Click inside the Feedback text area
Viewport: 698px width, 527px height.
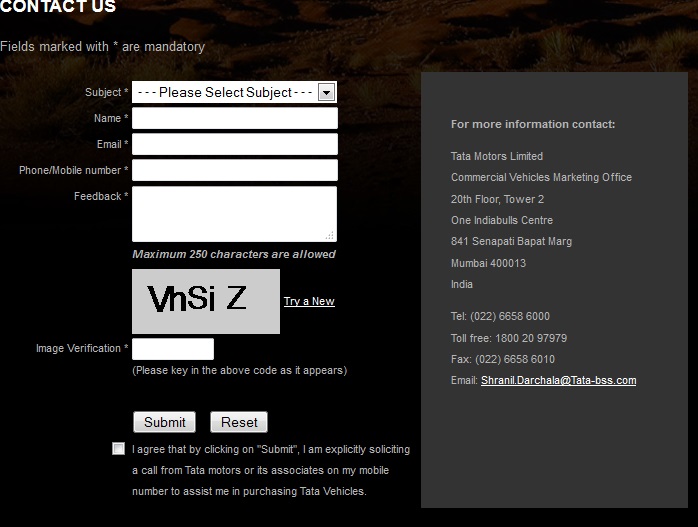(234, 213)
